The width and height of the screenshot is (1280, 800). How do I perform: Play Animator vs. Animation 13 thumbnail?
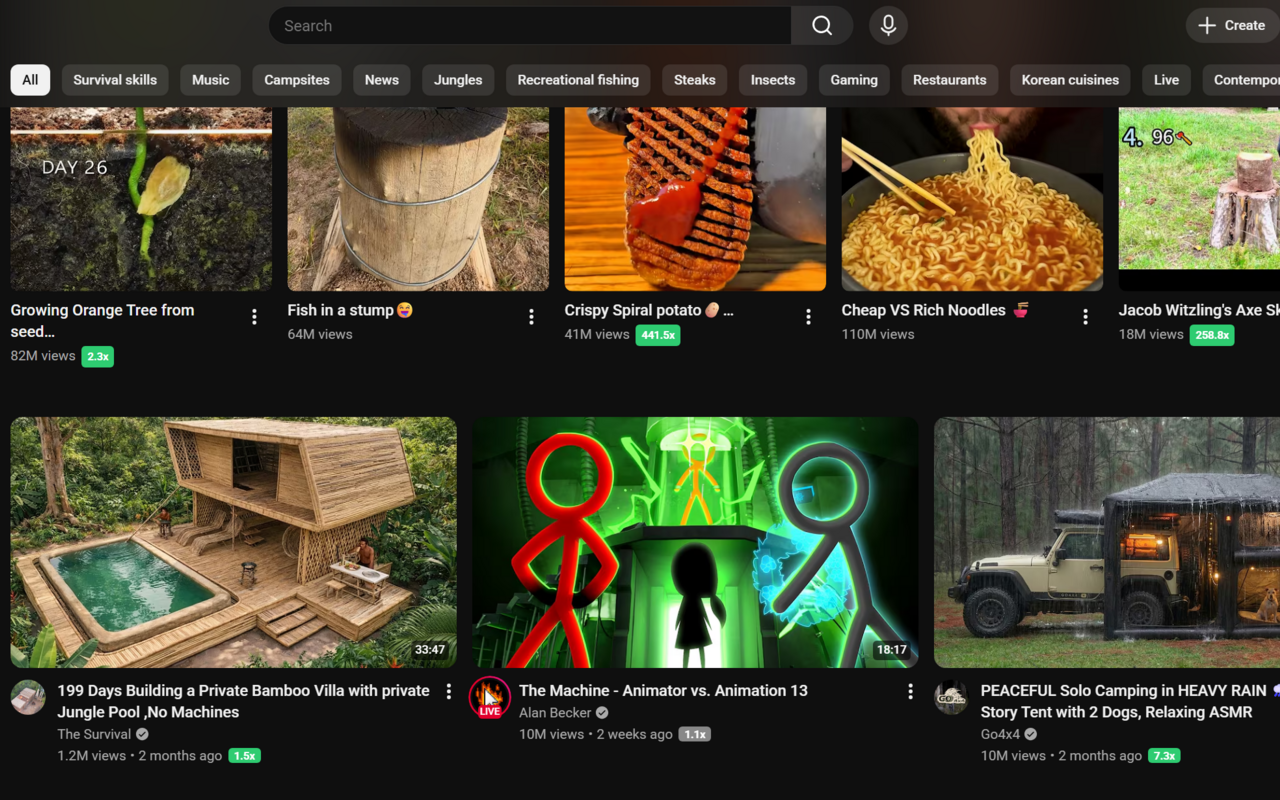click(695, 542)
